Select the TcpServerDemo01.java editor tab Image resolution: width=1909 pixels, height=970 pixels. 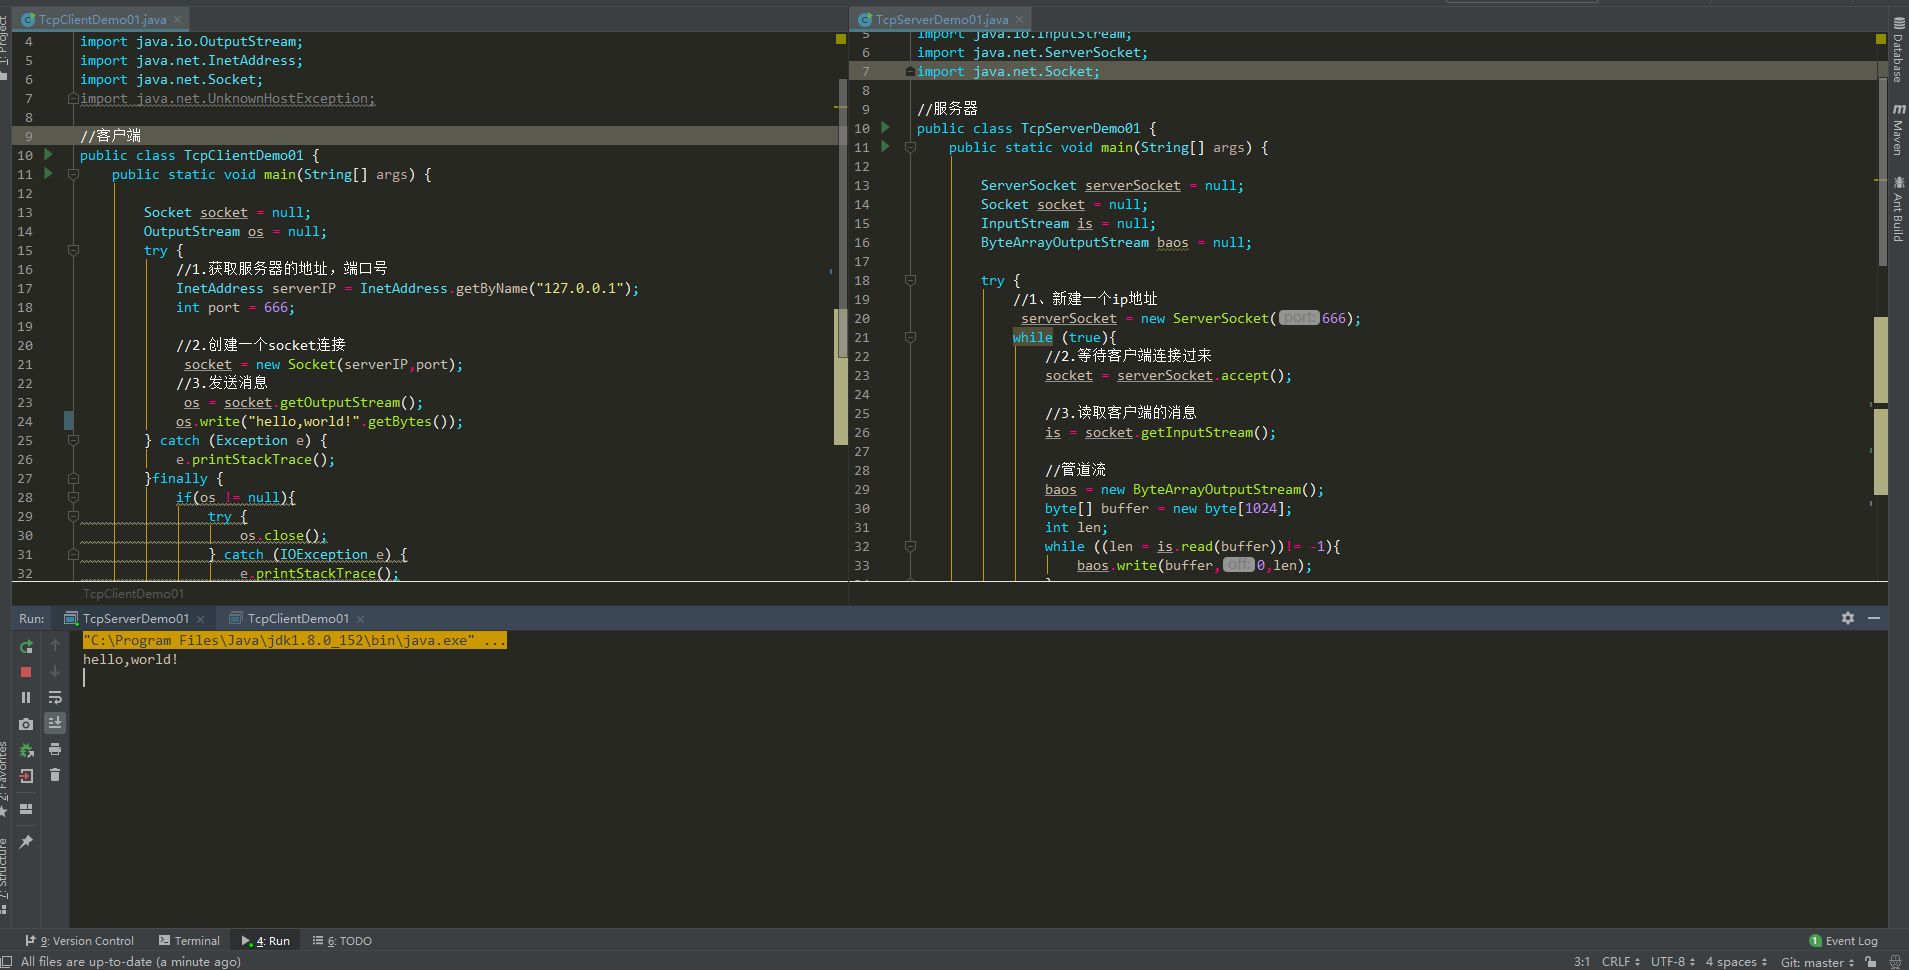click(x=940, y=20)
